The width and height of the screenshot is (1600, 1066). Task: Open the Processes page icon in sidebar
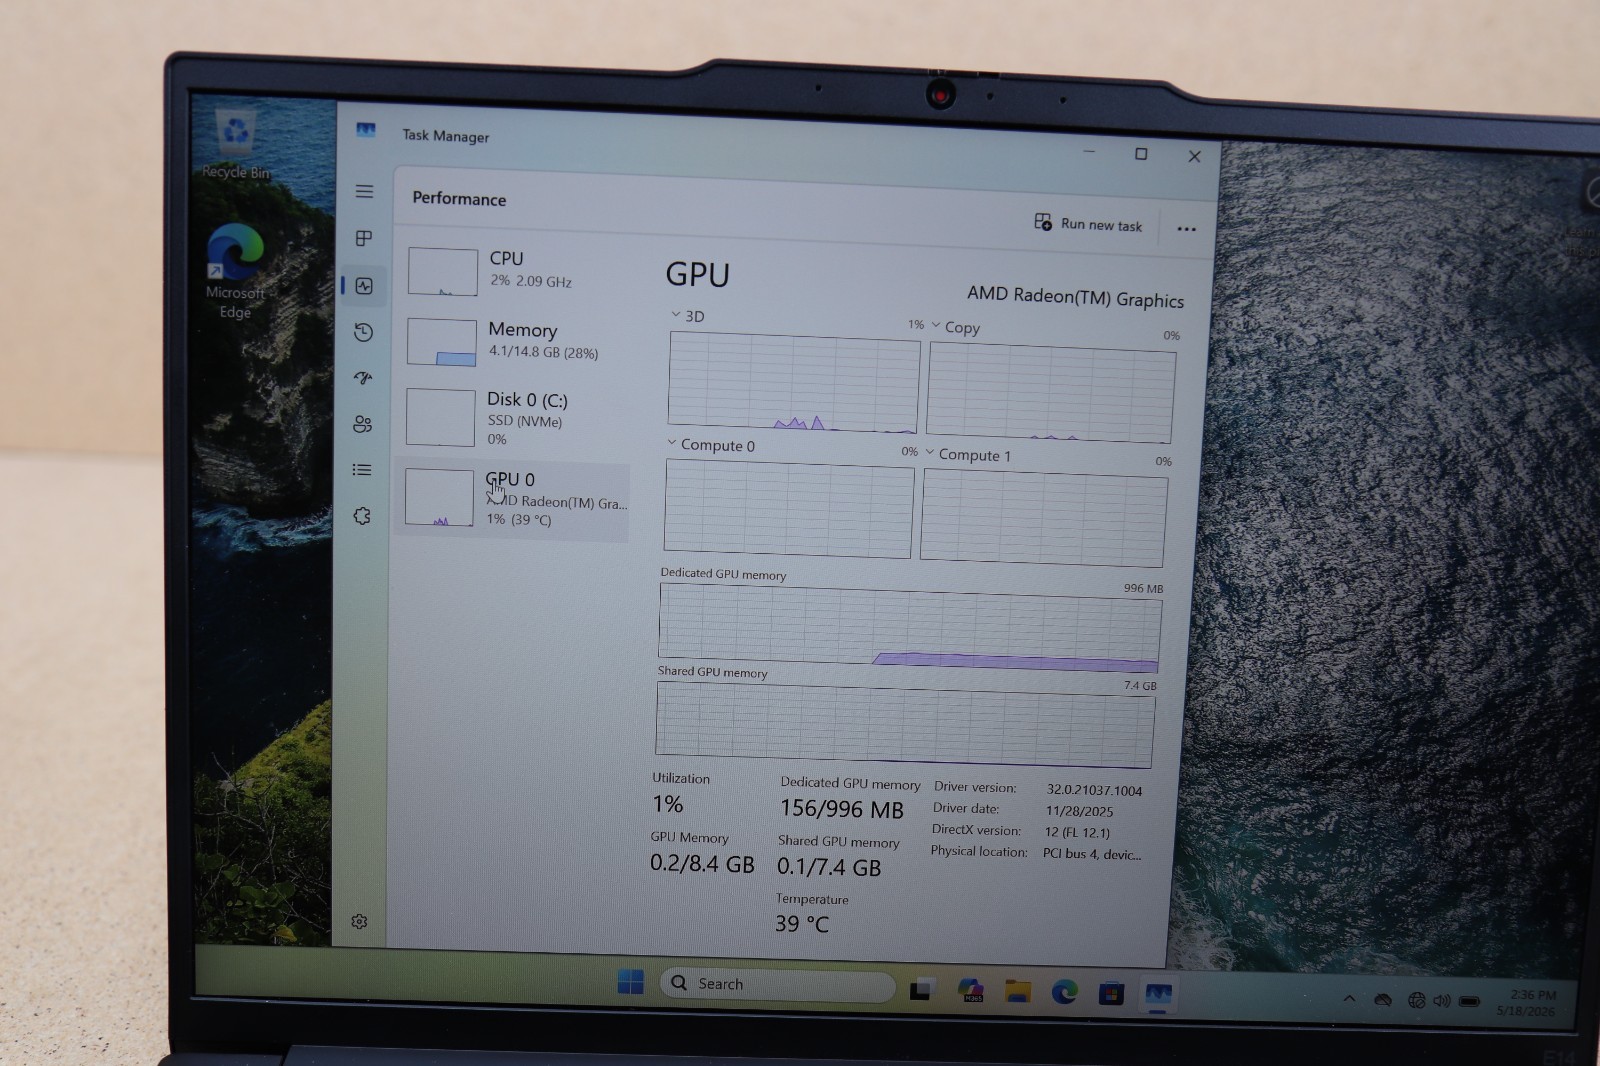click(x=364, y=238)
